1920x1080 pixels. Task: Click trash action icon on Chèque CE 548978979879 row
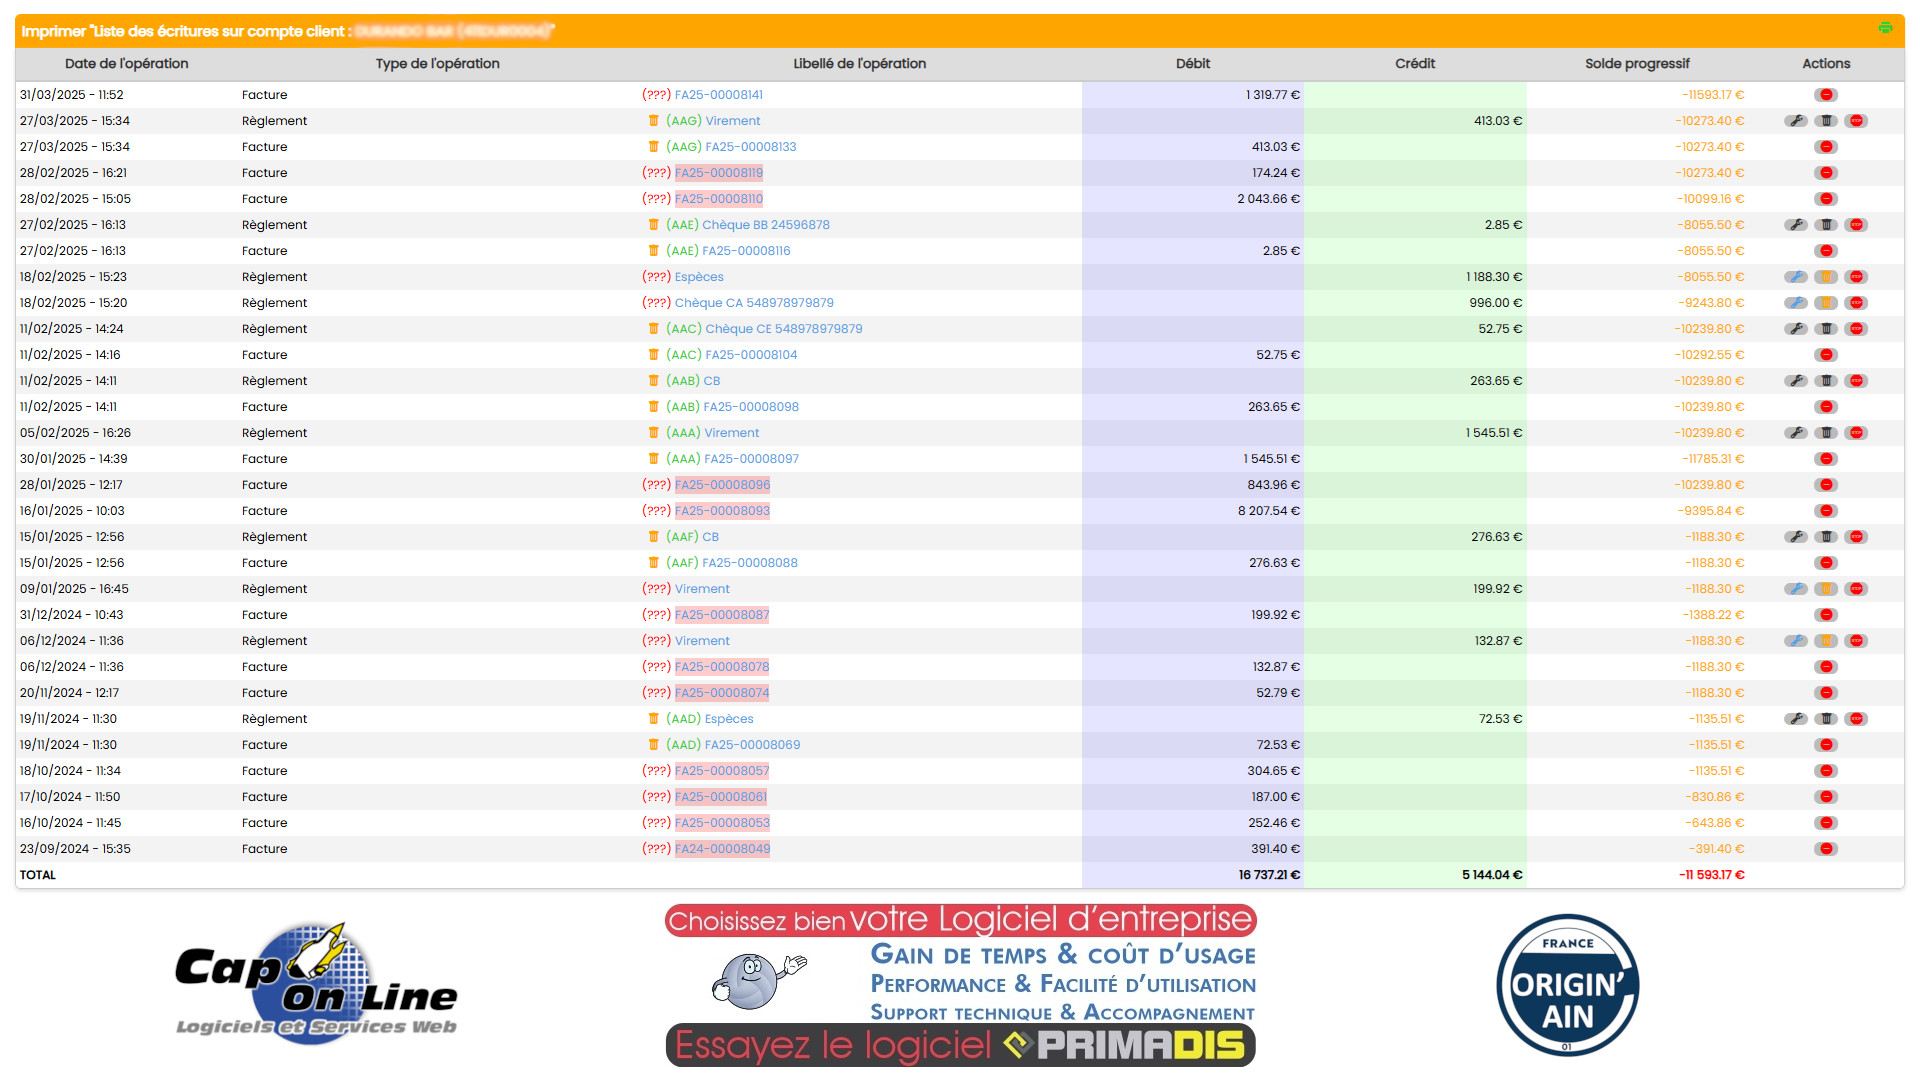[x=1826, y=329]
